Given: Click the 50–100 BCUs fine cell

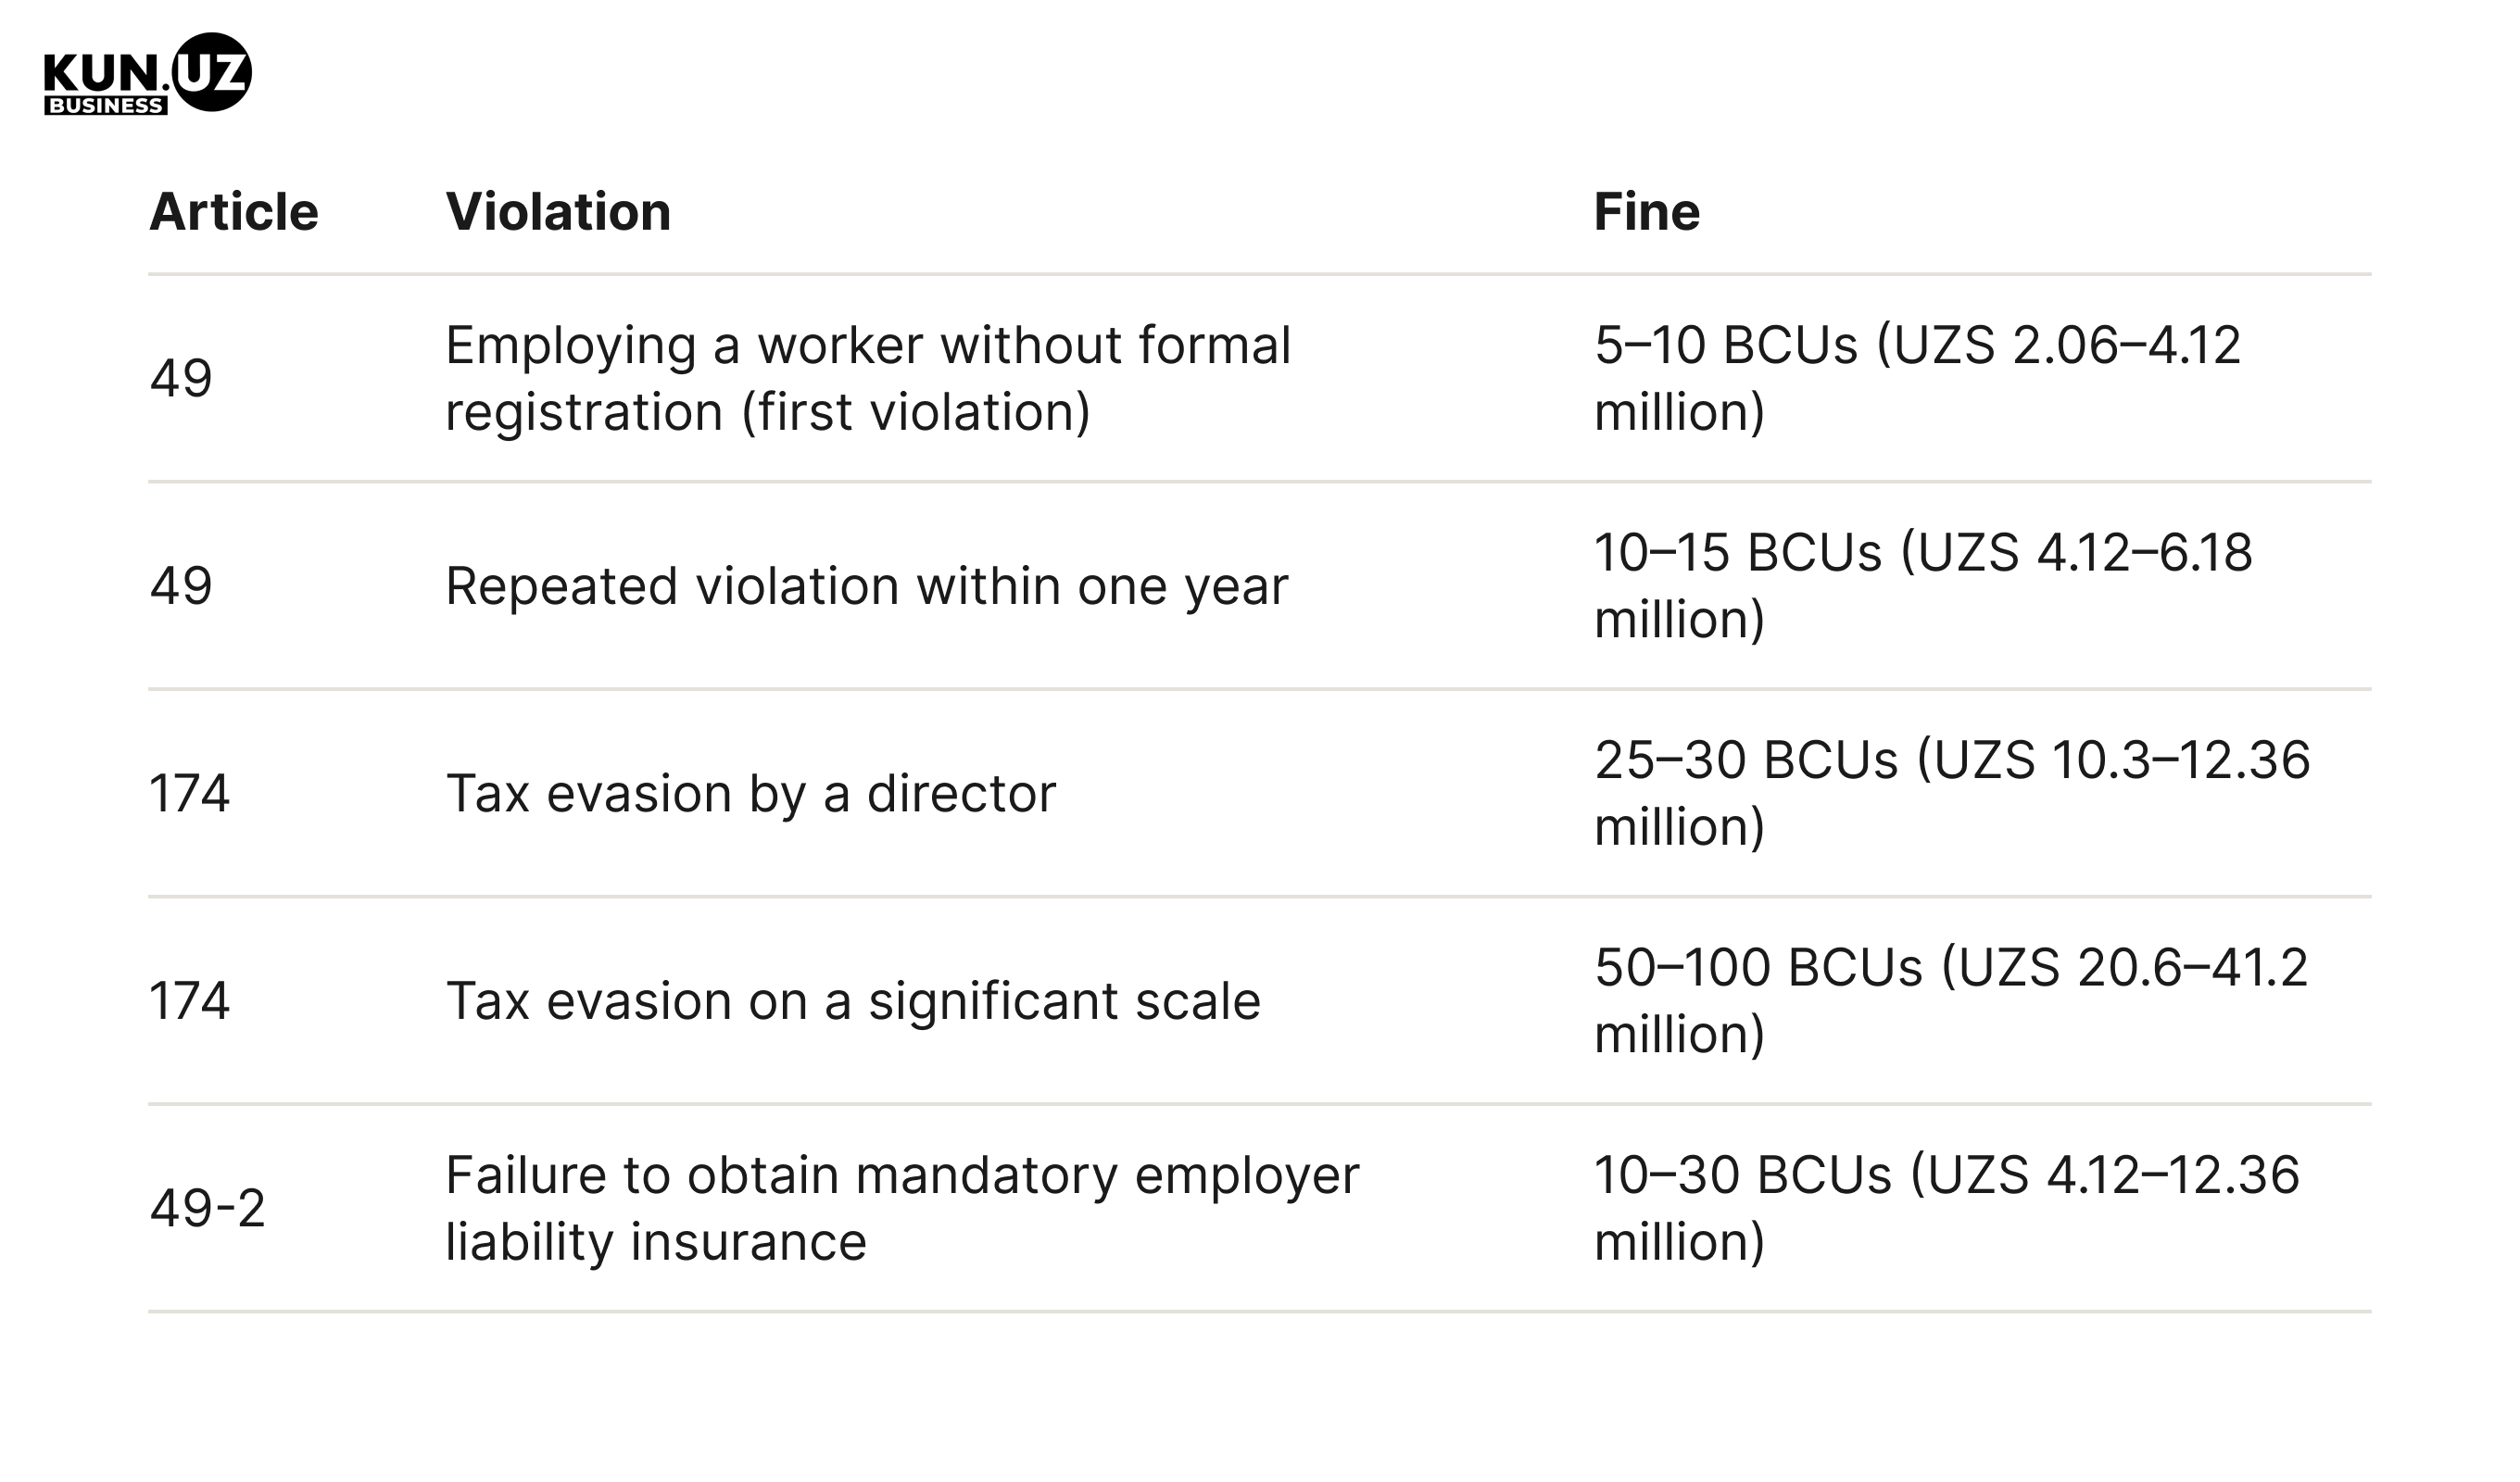Looking at the screenshot, I should click(1951, 1000).
